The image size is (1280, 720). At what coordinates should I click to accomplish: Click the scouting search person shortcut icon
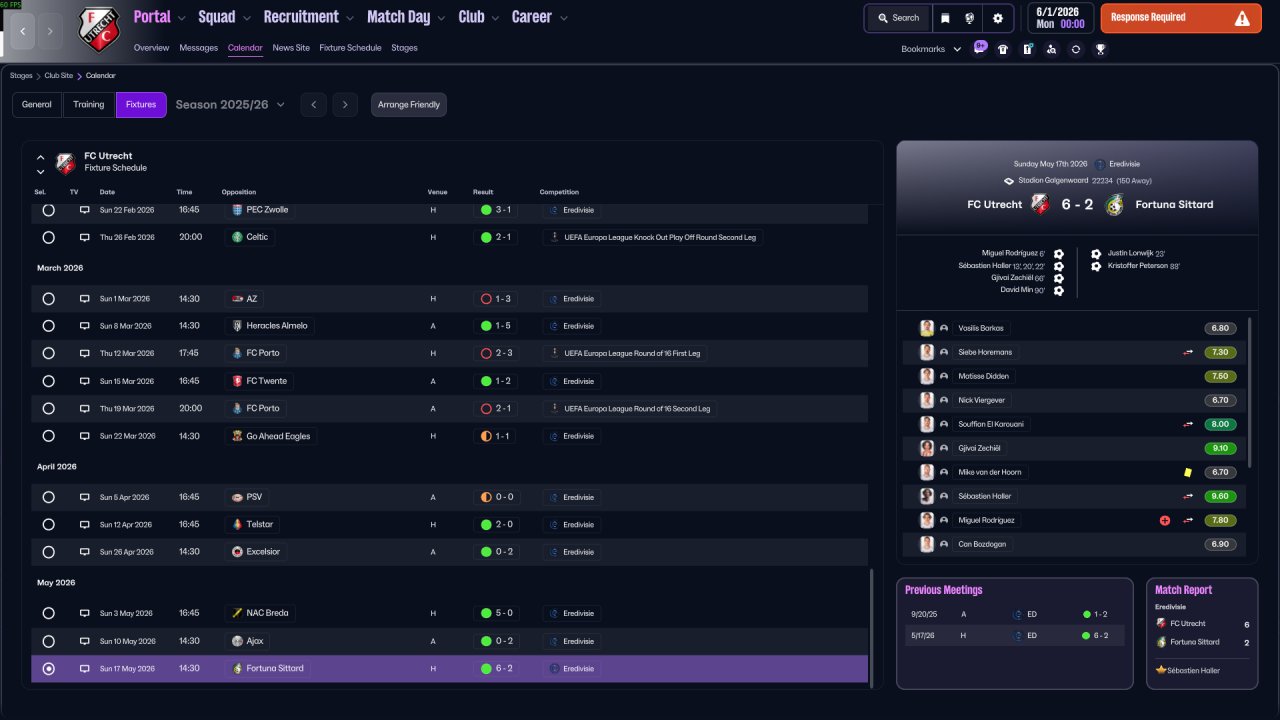[1051, 49]
